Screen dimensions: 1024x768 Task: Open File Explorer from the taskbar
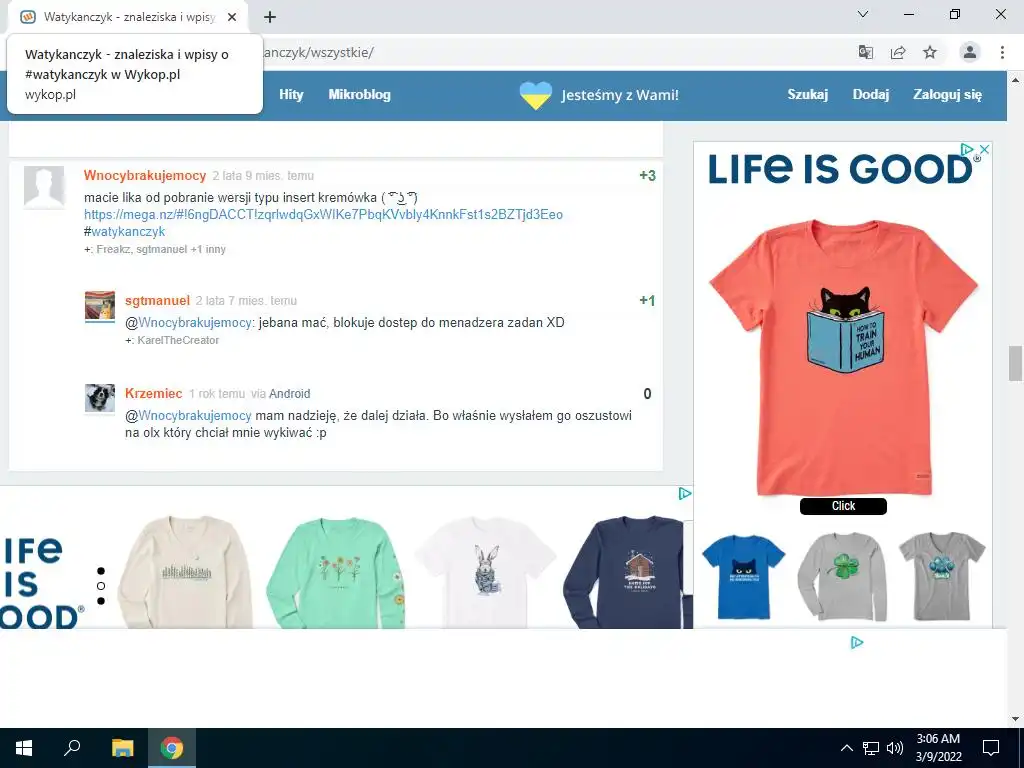[x=122, y=748]
